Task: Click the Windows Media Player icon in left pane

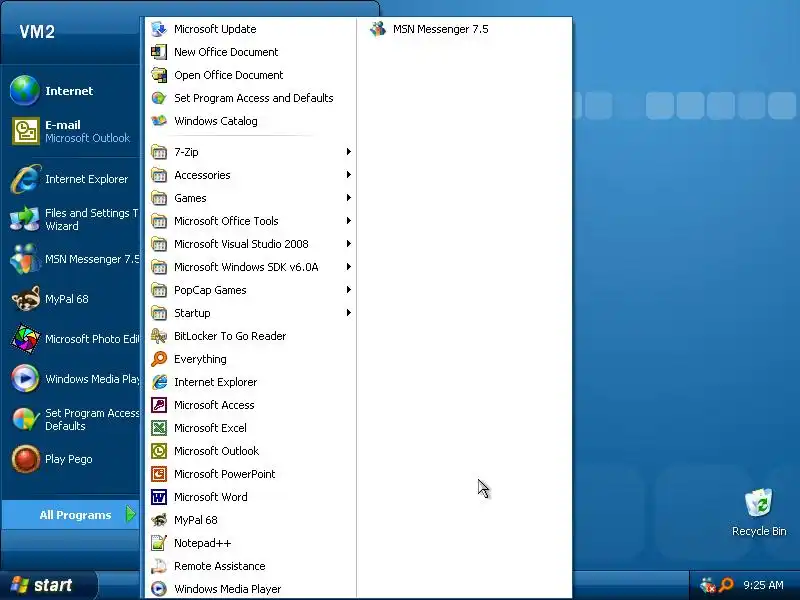Action: [x=25, y=379]
